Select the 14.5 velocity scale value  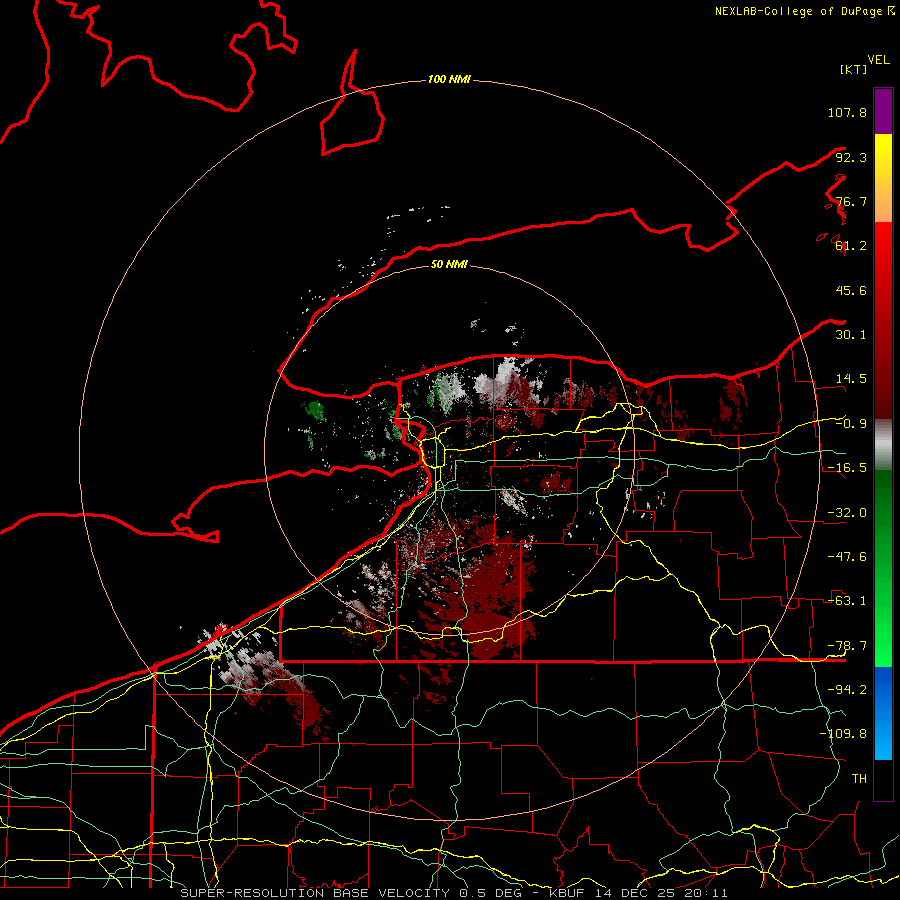851,379
